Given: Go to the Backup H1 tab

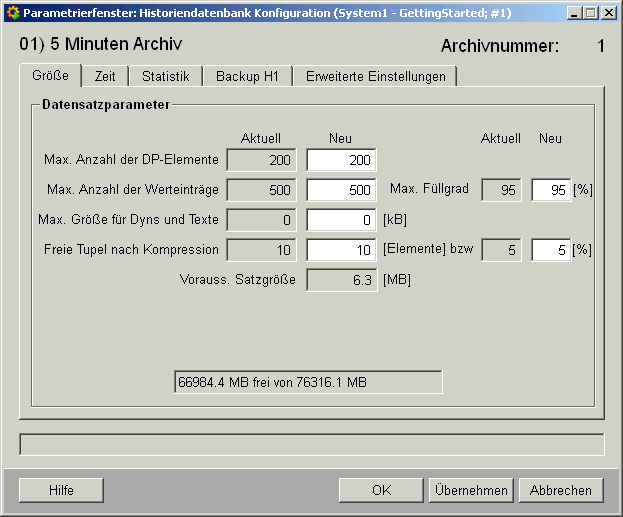Looking at the screenshot, I should [247, 77].
